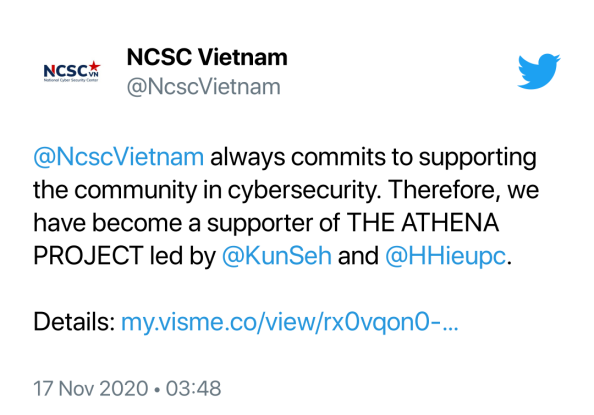The width and height of the screenshot is (594, 415).
Task: Open the NCSC logo profile avatar
Action: tap(72, 71)
